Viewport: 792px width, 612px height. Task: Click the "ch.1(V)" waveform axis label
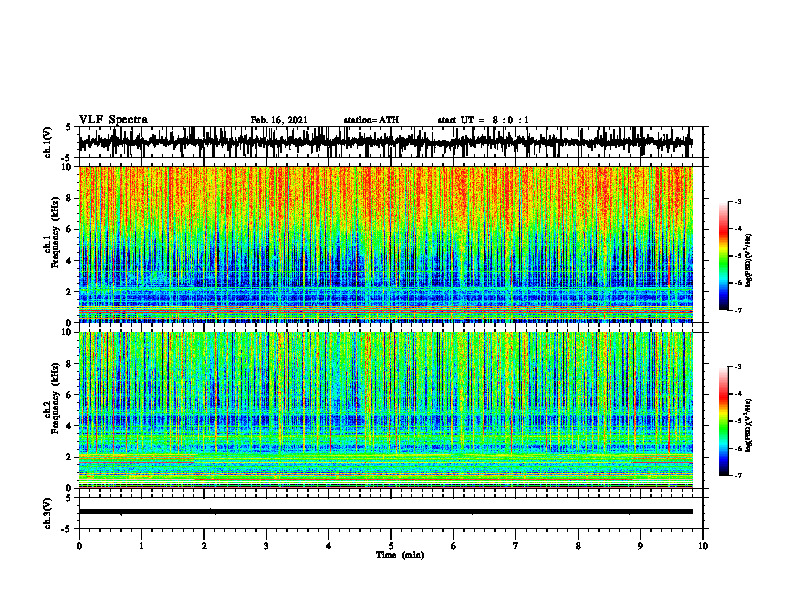tap(48, 142)
